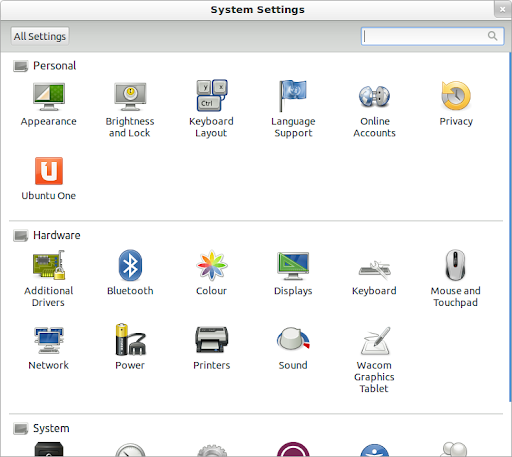Focus the search input field
512x457 pixels.
point(432,36)
